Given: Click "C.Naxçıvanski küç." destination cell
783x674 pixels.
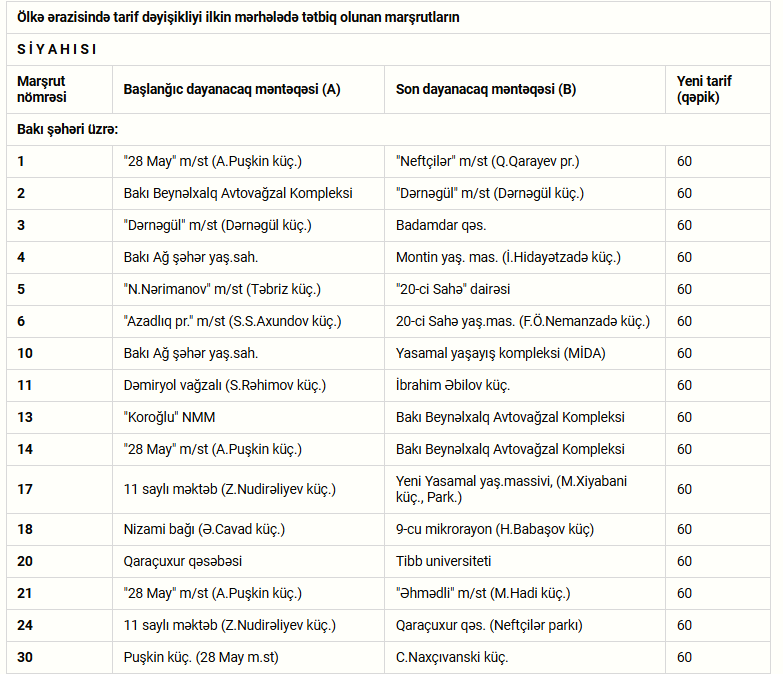Looking at the screenshot, I should pyautogui.click(x=525, y=657).
